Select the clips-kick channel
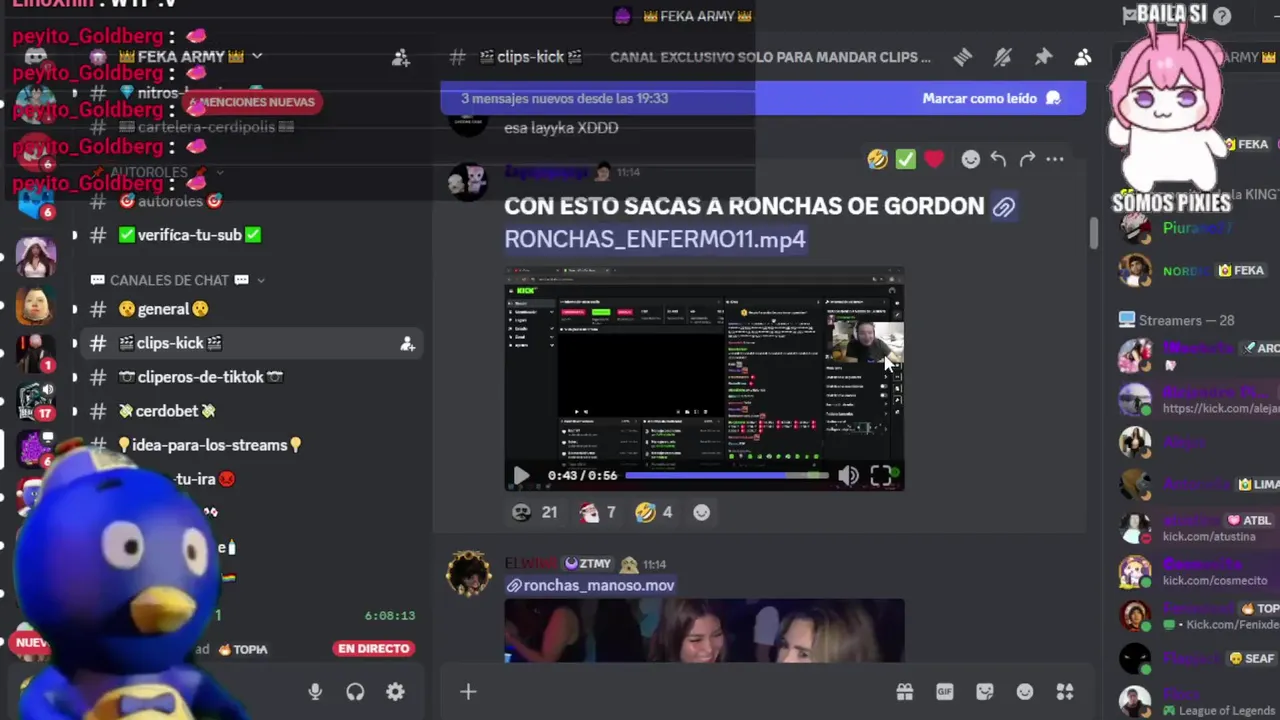 250,343
